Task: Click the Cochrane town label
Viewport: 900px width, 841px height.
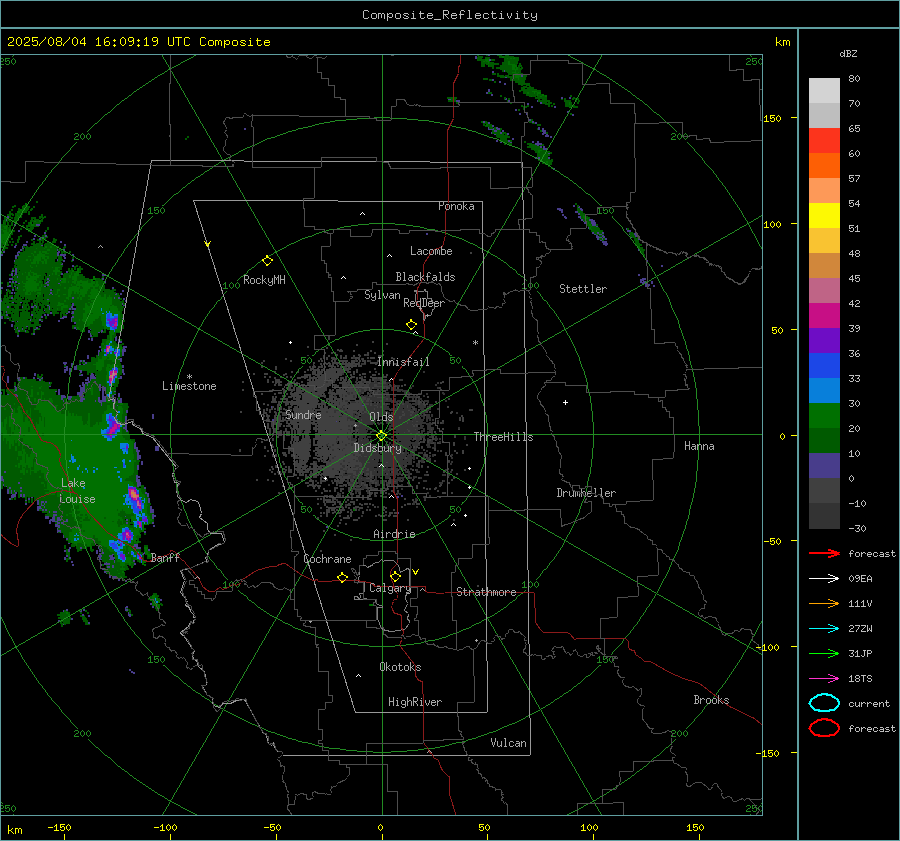Action: point(327,559)
